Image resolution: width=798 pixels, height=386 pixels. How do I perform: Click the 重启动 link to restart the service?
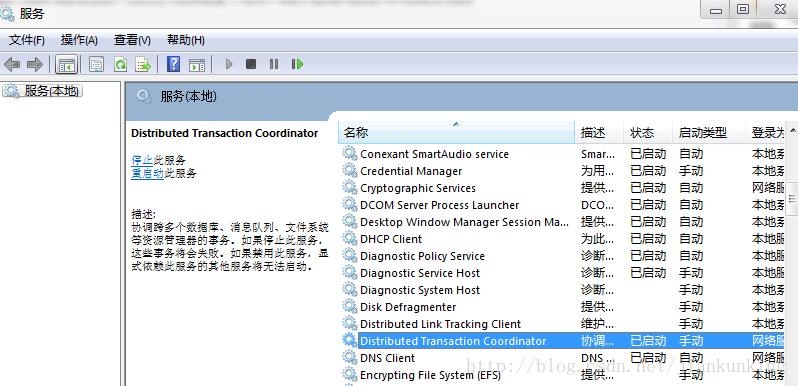[x=148, y=173]
